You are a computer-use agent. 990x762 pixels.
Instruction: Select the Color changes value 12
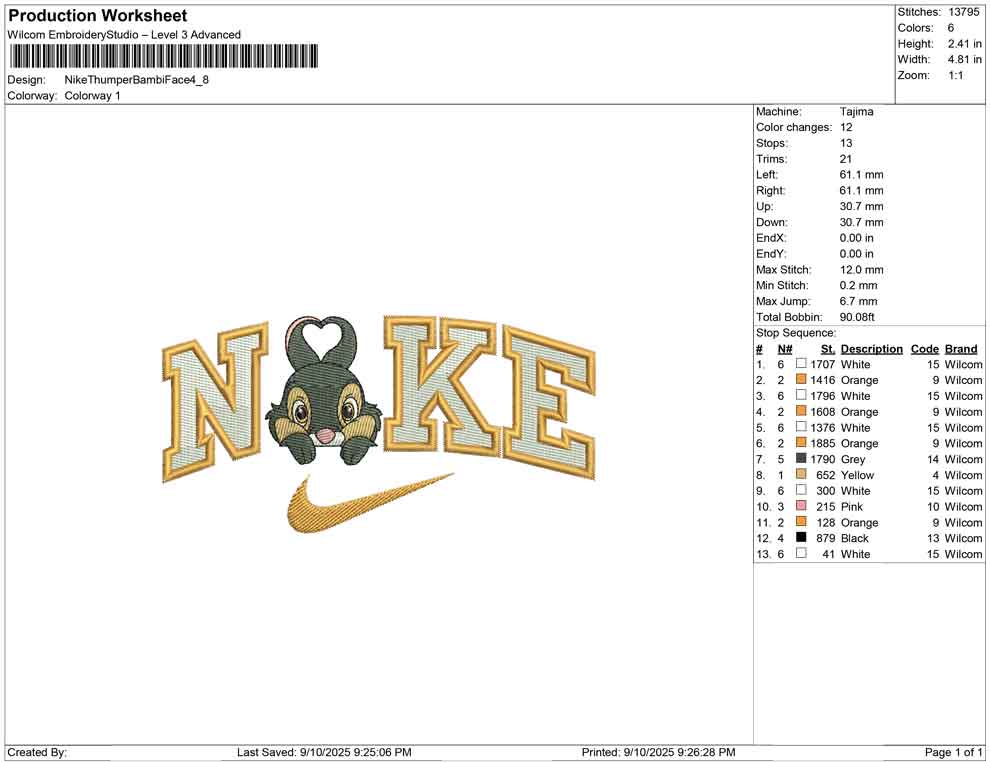point(846,128)
